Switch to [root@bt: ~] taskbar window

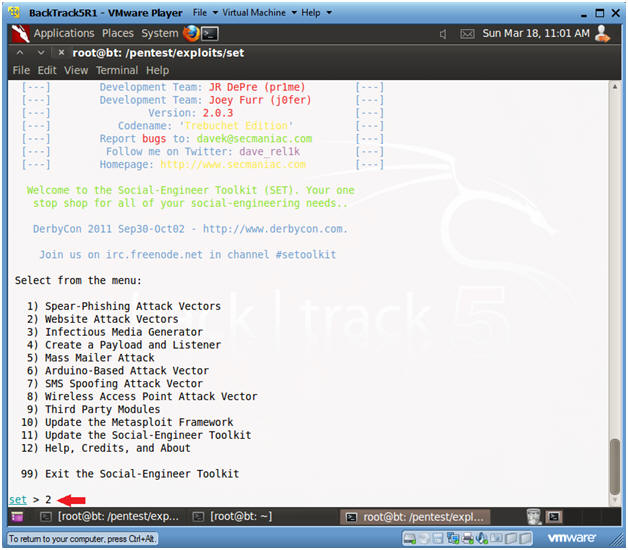232,517
